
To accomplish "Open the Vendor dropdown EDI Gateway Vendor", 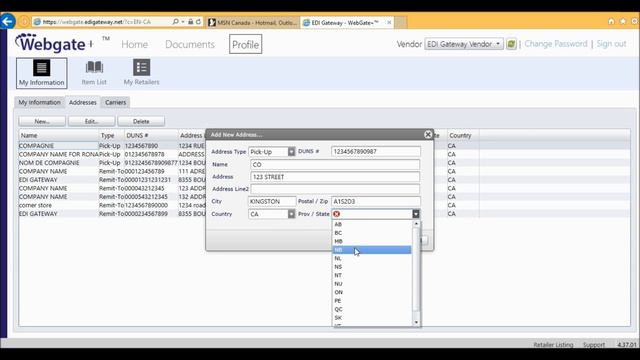I will coord(464,44).
